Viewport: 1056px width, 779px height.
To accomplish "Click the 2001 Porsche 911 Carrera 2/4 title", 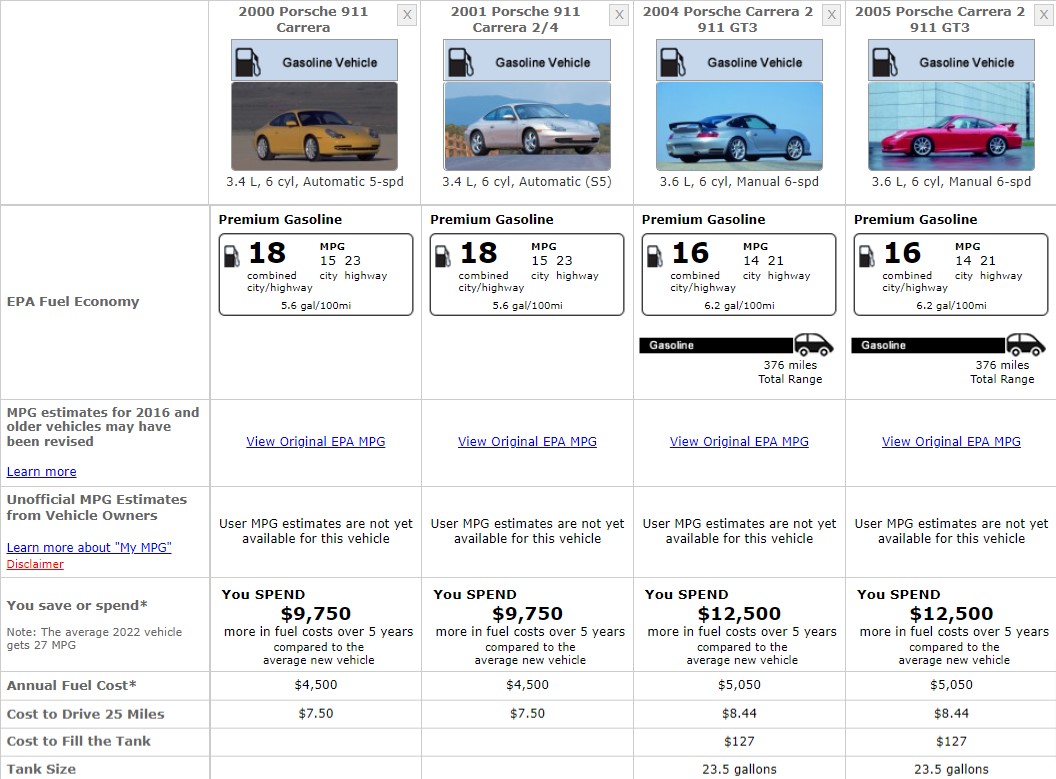I will pyautogui.click(x=515, y=20).
